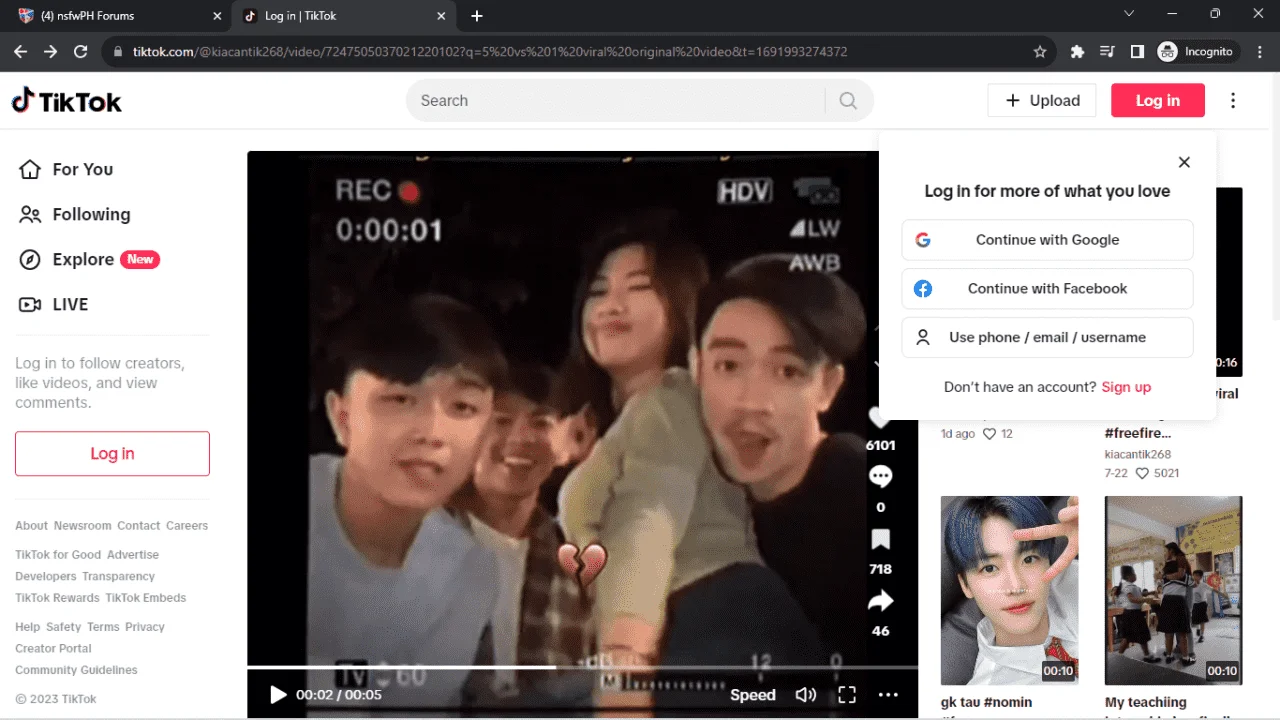The width and height of the screenshot is (1280, 720).
Task: Click the address bar URL
Action: pyautogui.click(x=490, y=52)
